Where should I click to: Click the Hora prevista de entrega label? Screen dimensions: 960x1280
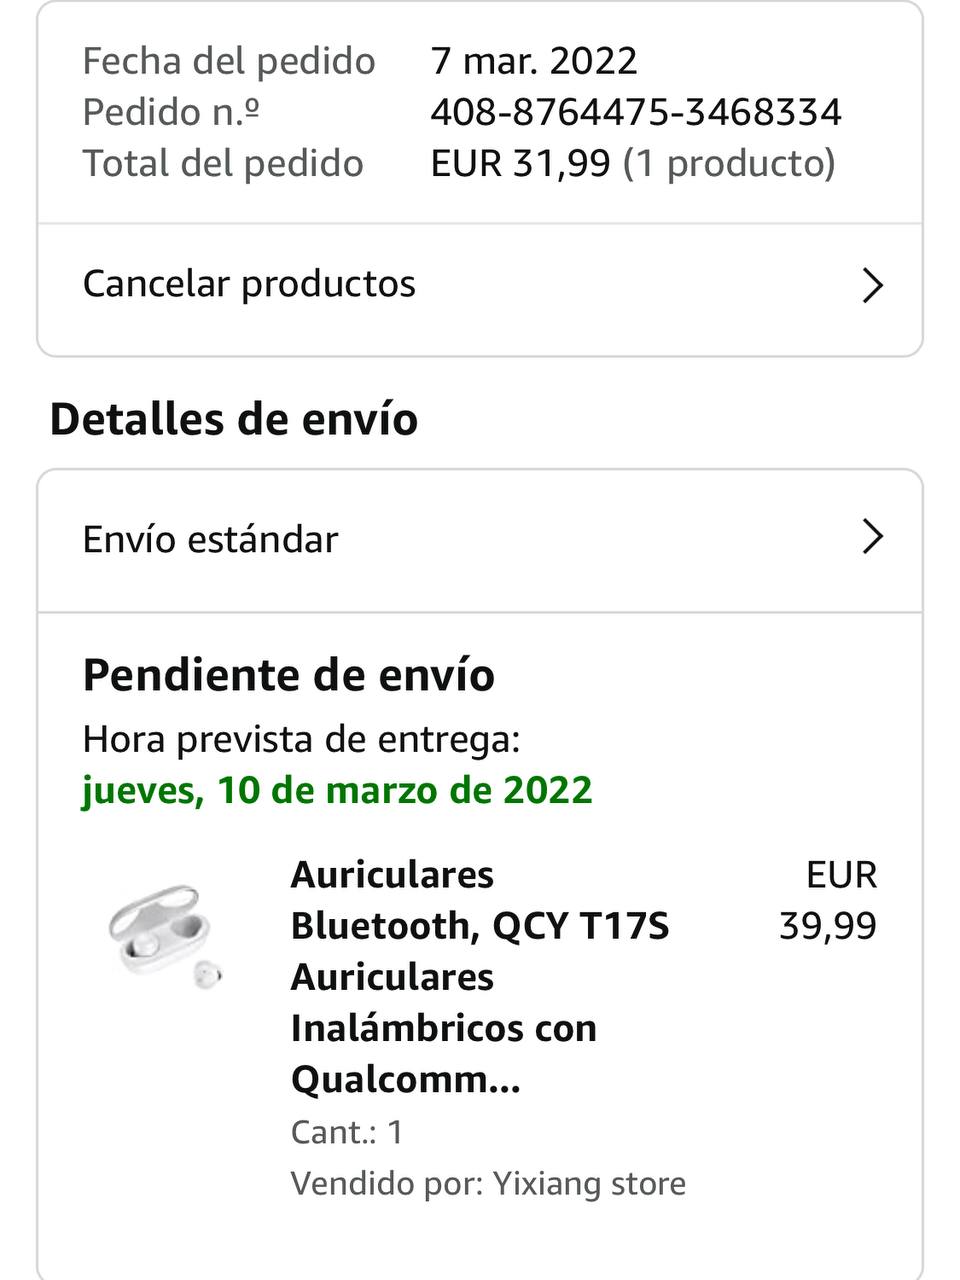pos(301,739)
